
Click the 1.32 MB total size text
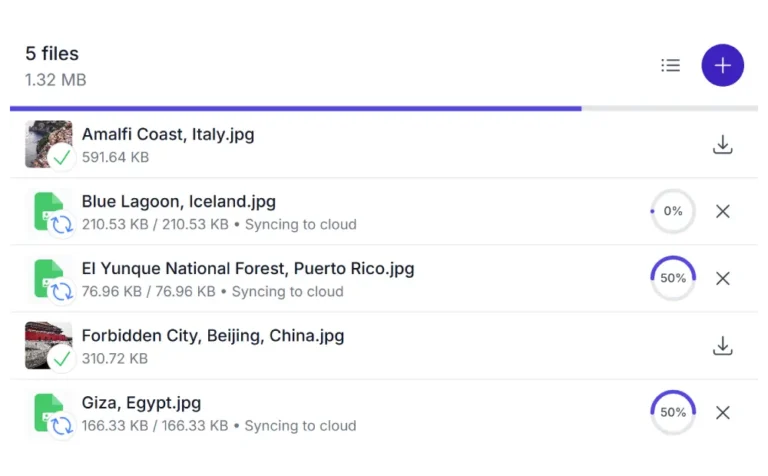coord(56,80)
